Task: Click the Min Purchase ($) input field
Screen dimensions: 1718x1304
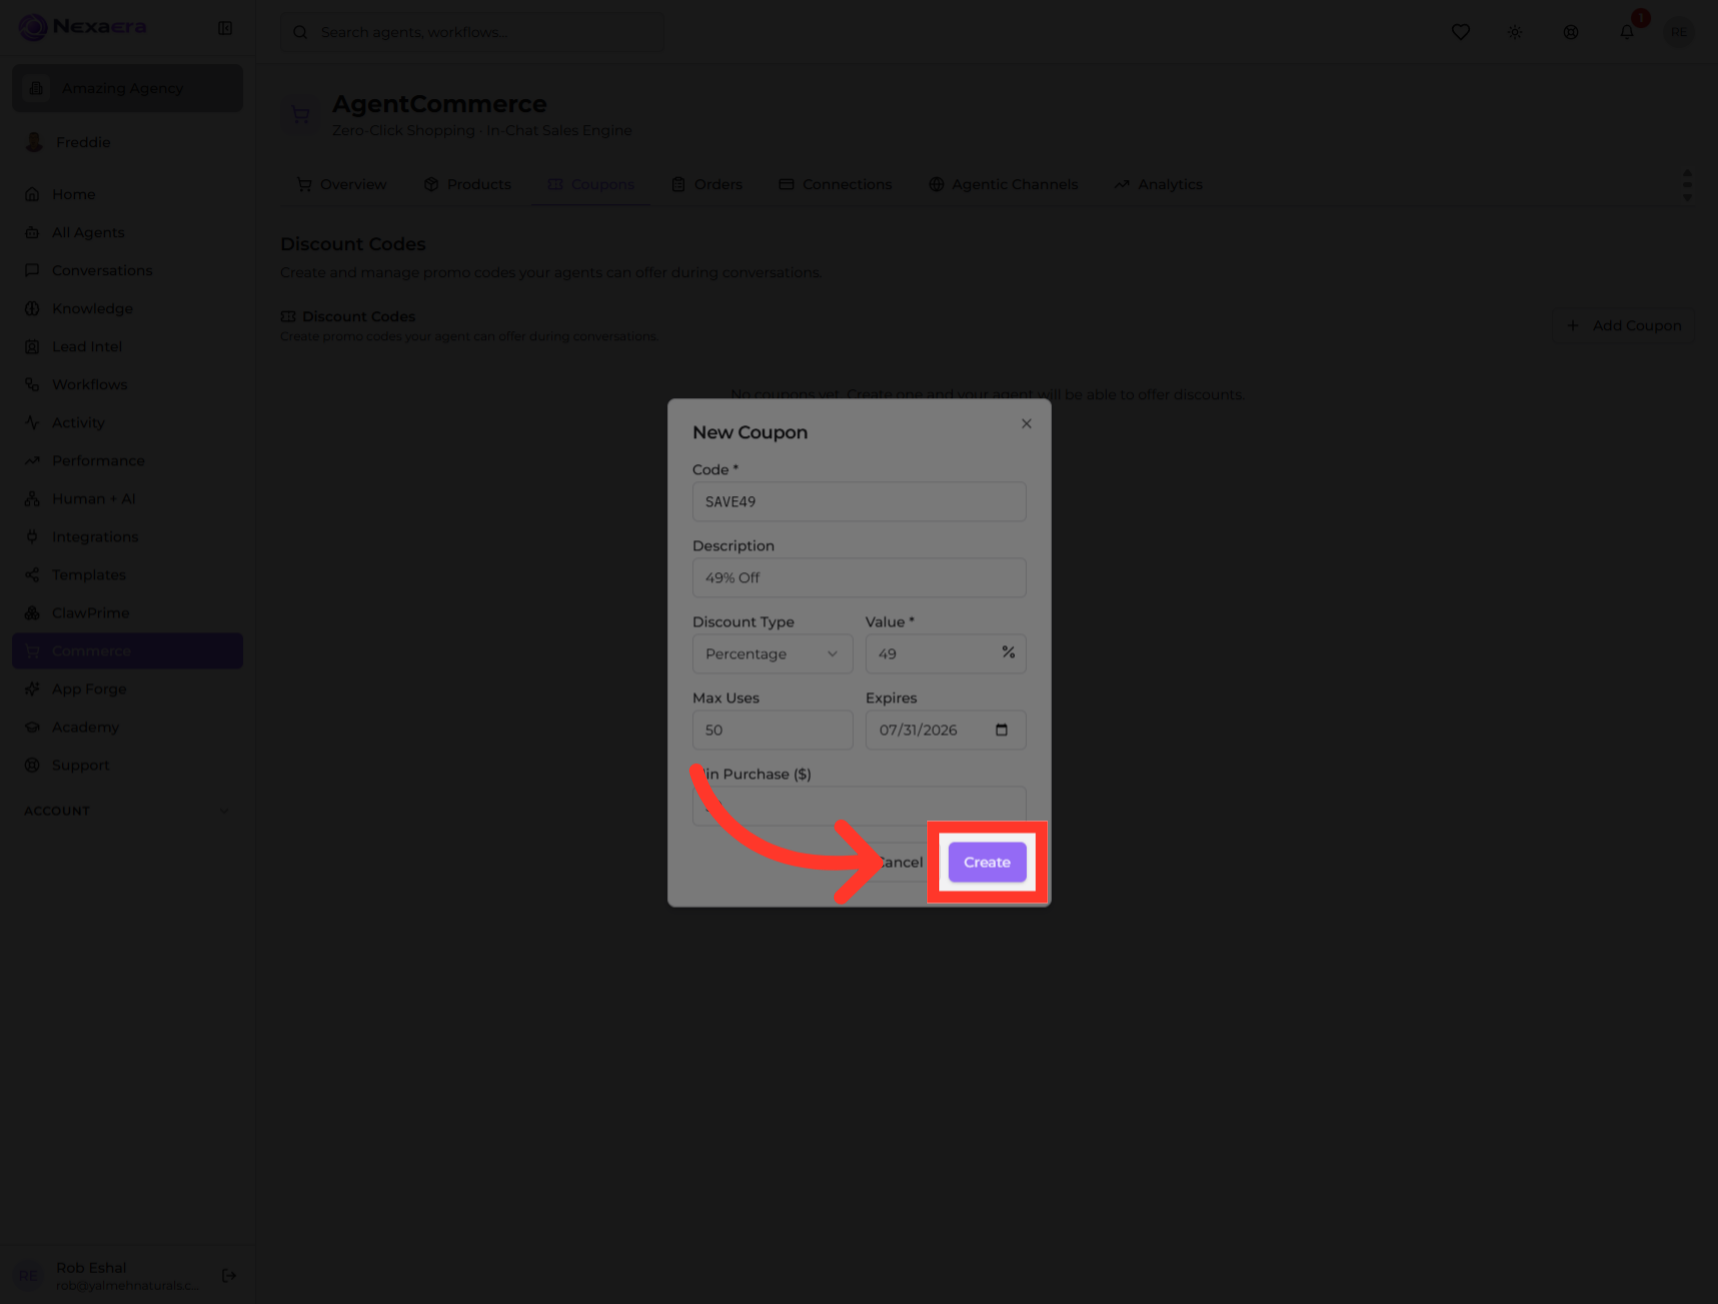Action: [859, 806]
